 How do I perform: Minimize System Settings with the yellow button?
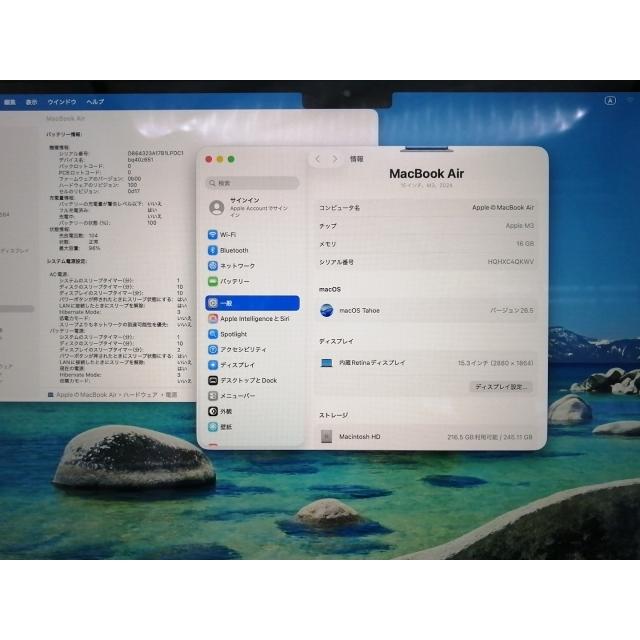[x=220, y=159]
